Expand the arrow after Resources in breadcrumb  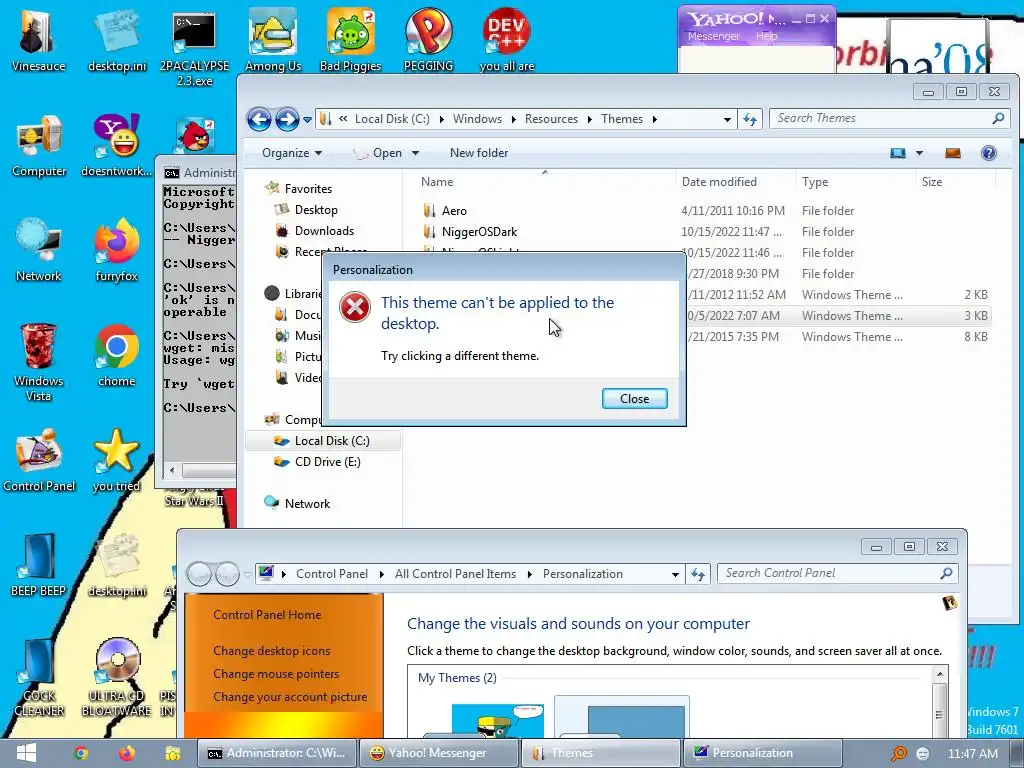pyautogui.click(x=590, y=119)
